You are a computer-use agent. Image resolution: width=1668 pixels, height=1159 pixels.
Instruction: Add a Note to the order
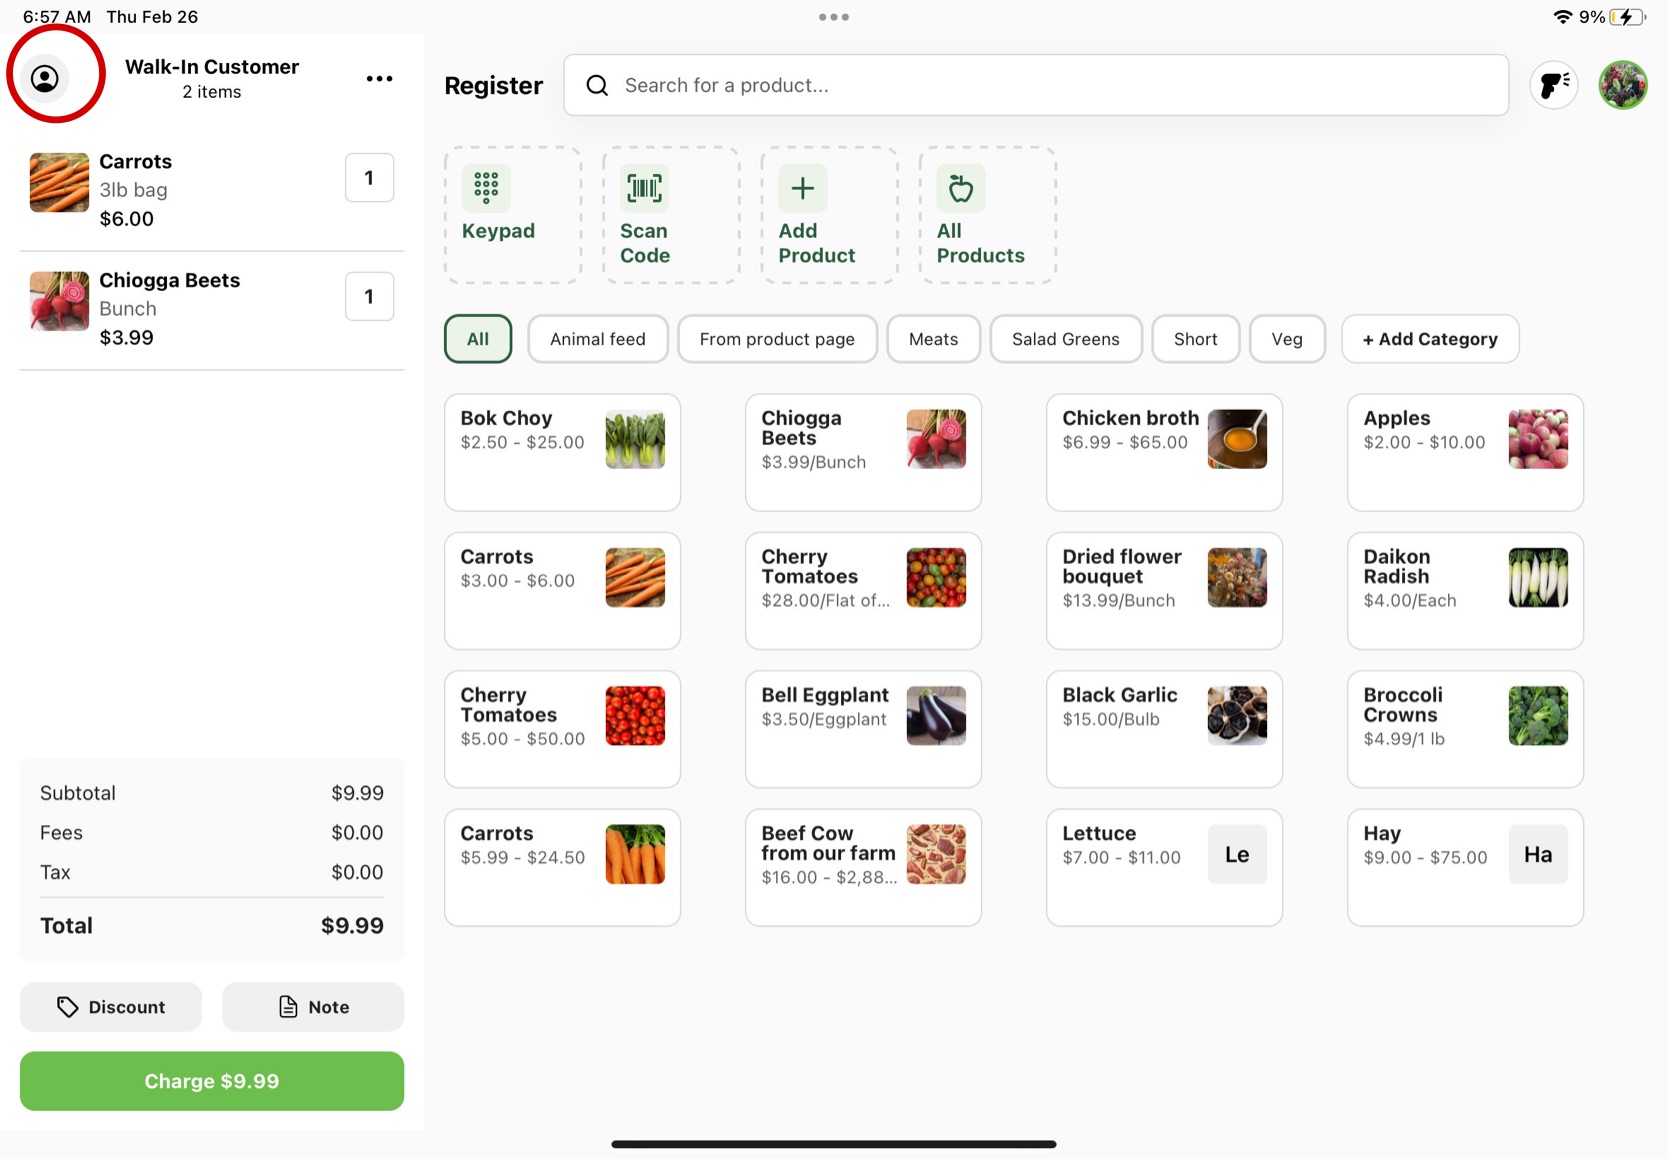313,1007
